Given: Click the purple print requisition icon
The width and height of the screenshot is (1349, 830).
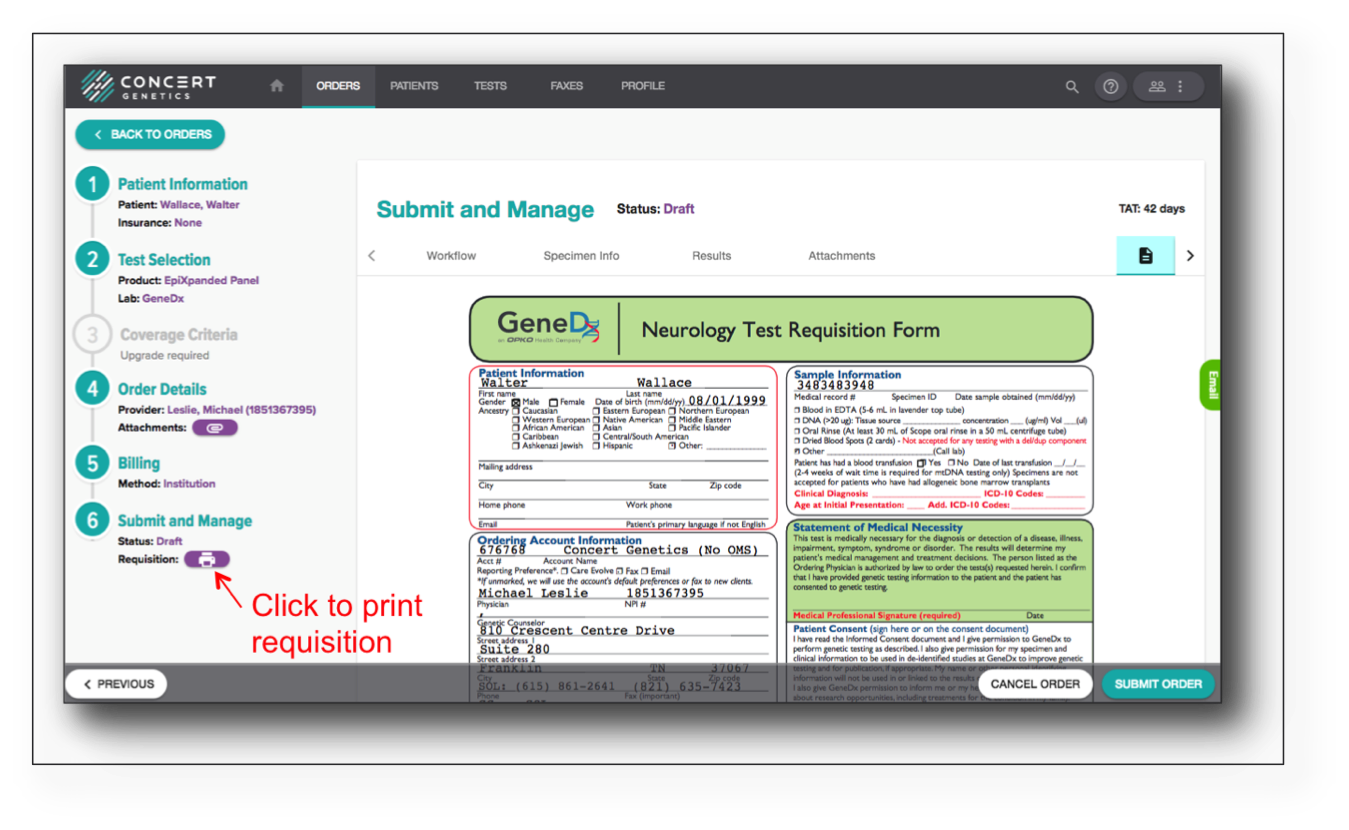Looking at the screenshot, I should pyautogui.click(x=207, y=560).
